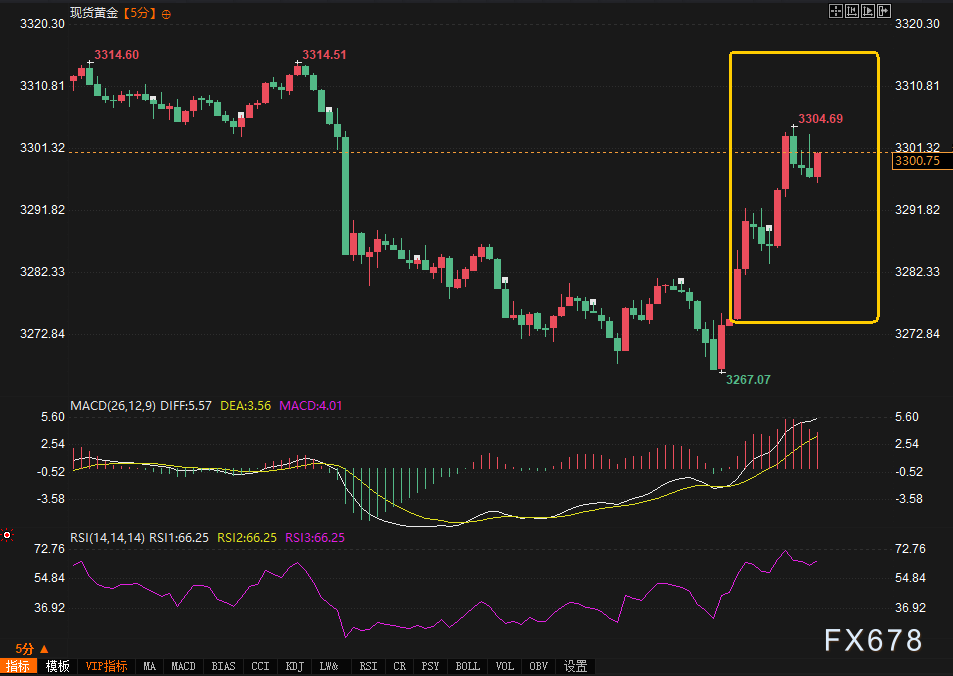Open the 设置 settings button
This screenshot has height=676, width=953.
575,666
